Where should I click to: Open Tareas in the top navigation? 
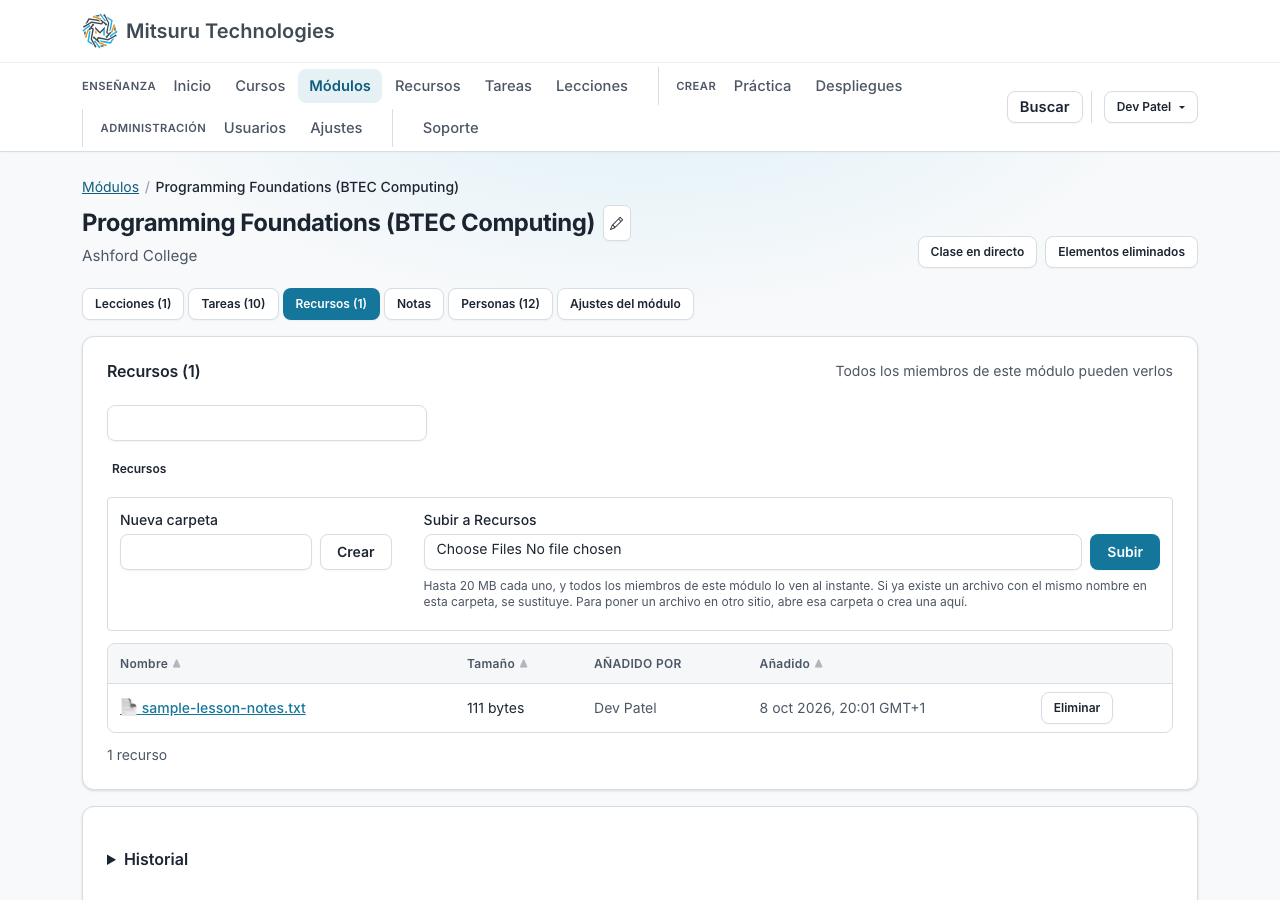click(508, 86)
